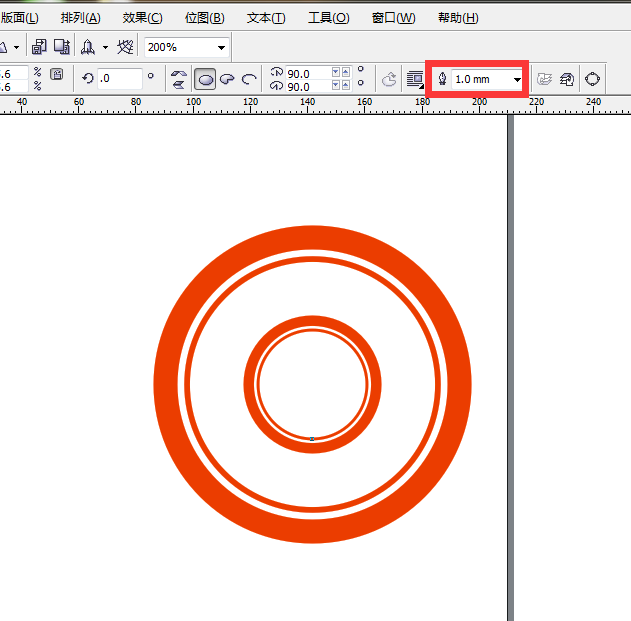Viewport: 631px width, 621px height.
Task: Click the clockwise/counterclockwise arc direction icon
Action: [x=389, y=79]
